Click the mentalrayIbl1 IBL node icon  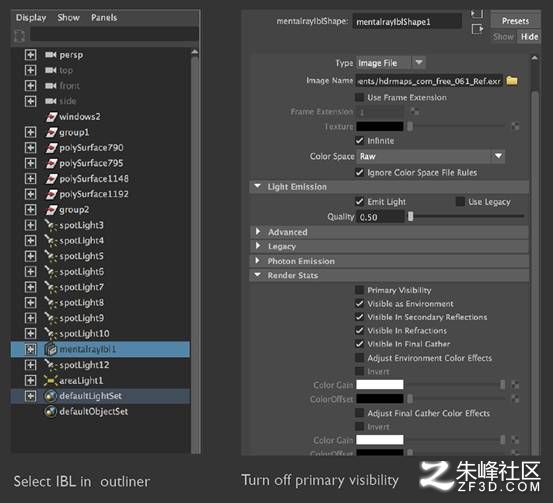51,349
